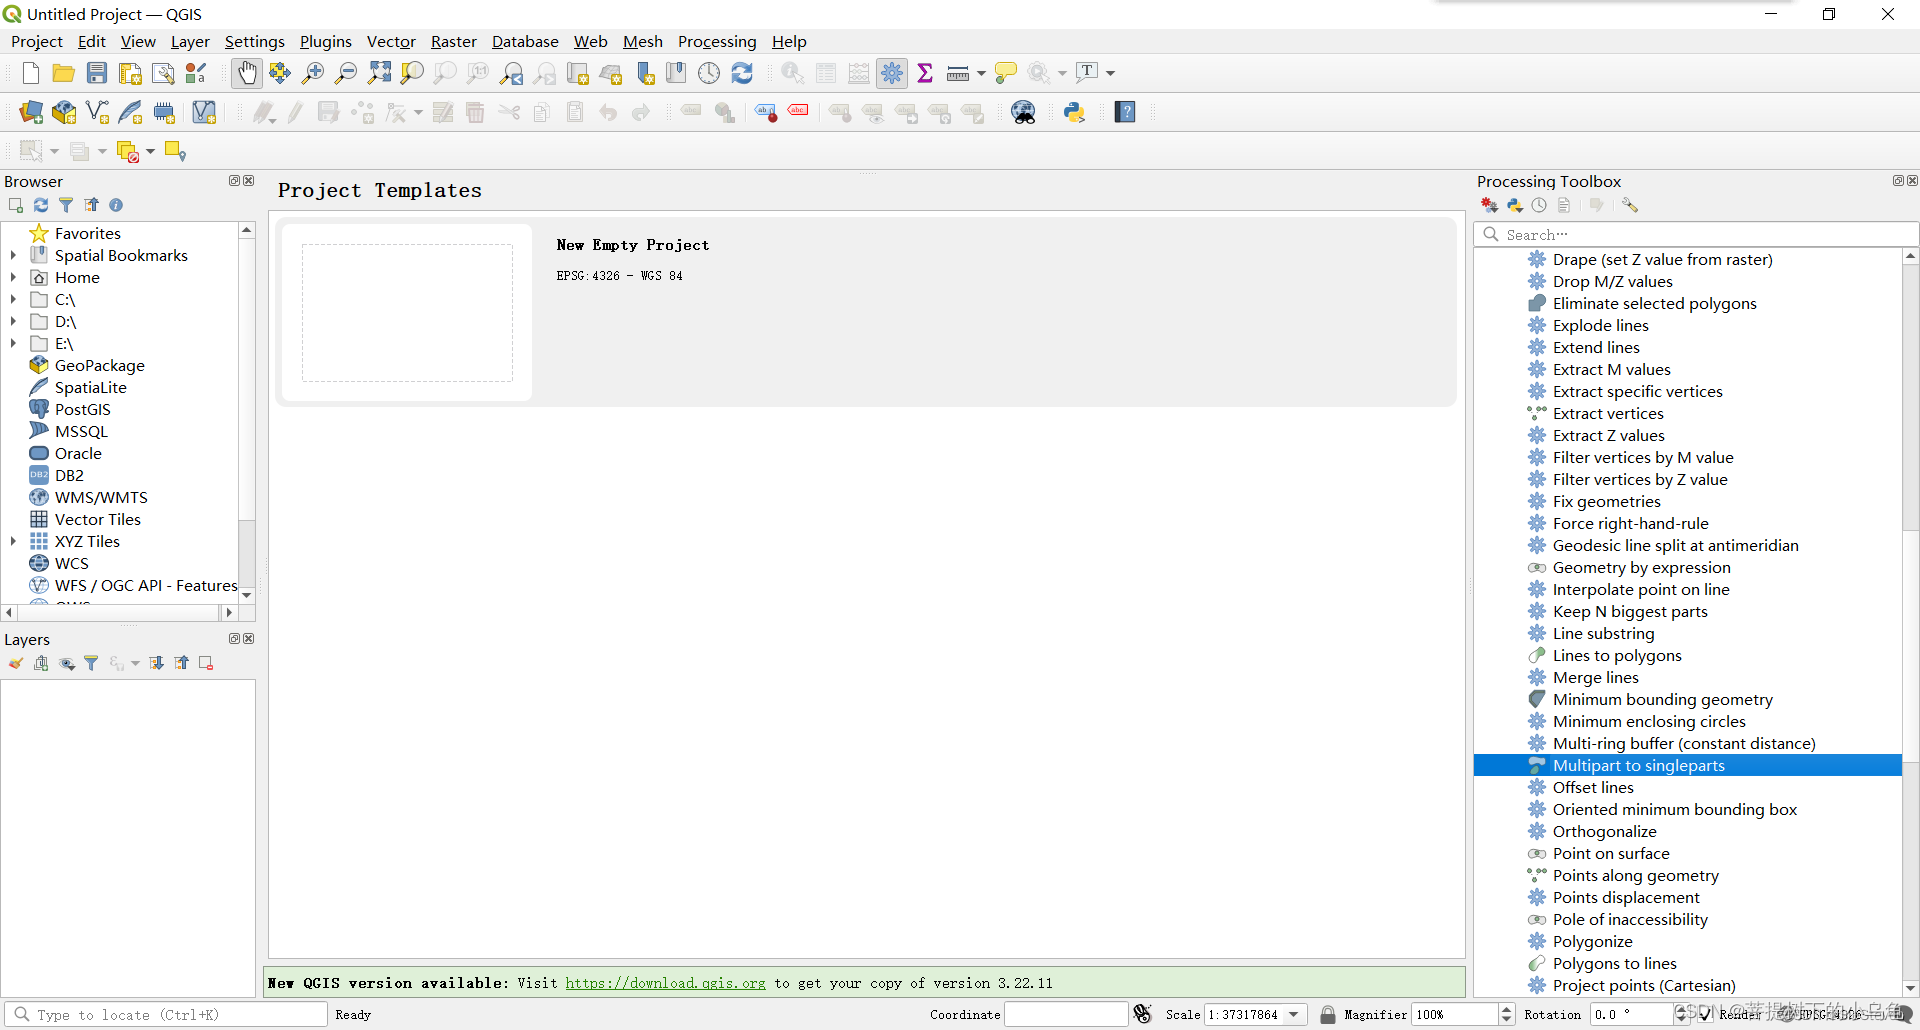This screenshot has width=1920, height=1030.
Task: Create a New Shapefile Layer
Action: click(97, 112)
